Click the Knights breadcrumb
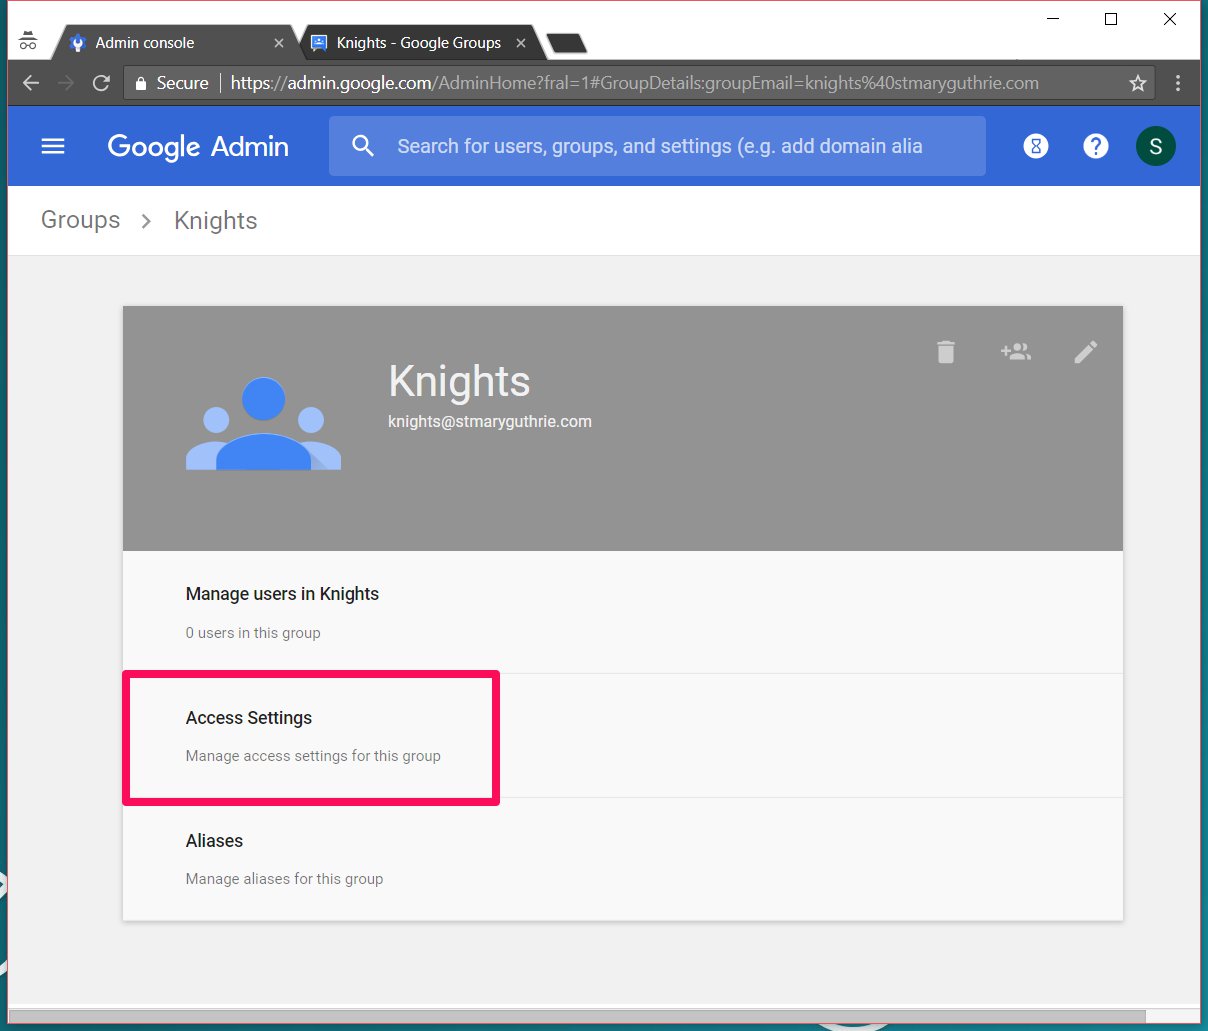The width and height of the screenshot is (1208, 1031). tap(216, 220)
